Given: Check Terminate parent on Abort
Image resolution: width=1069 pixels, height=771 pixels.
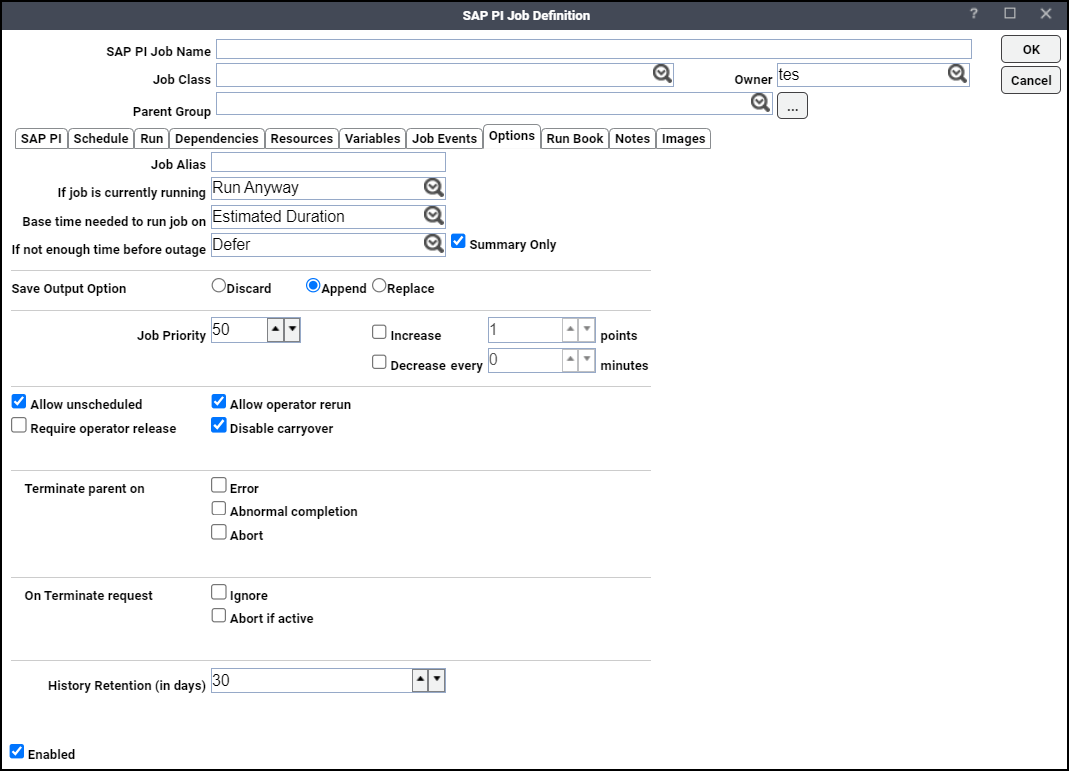Looking at the screenshot, I should [219, 532].
